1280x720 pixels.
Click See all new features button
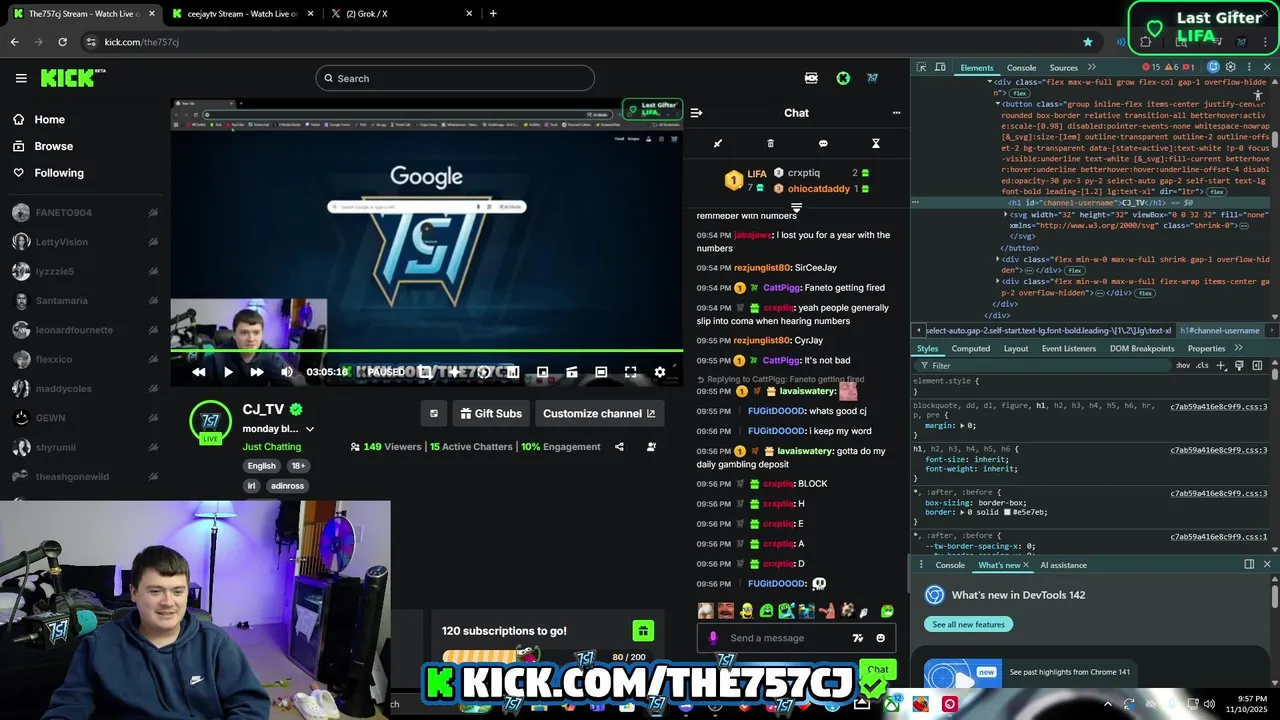pos(968,624)
